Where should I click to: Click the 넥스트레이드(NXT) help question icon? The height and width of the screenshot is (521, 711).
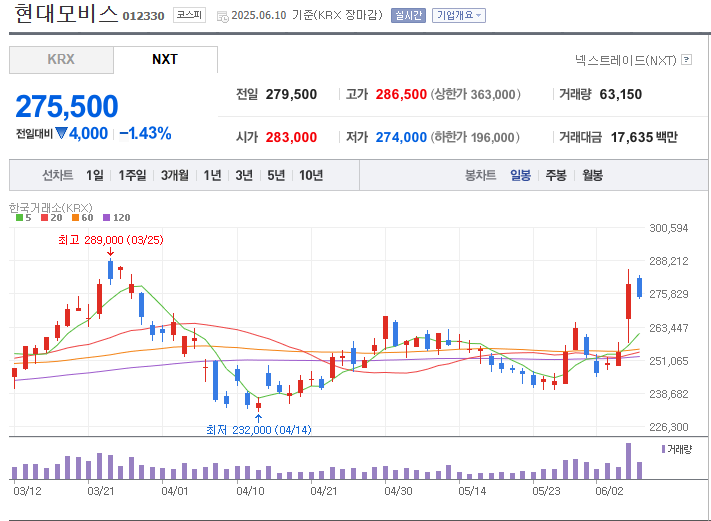[x=687, y=59]
